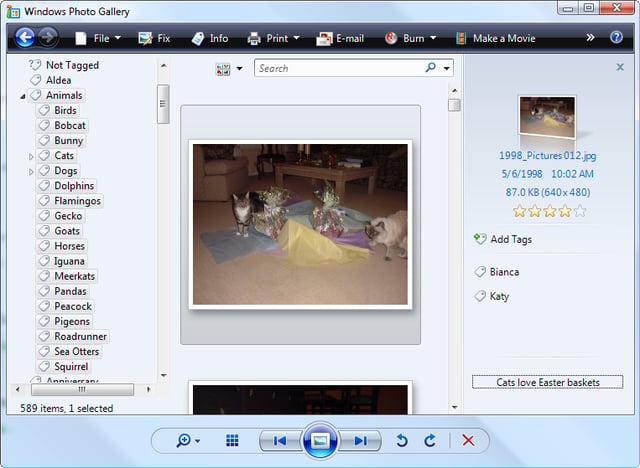The width and height of the screenshot is (640, 468).
Task: Set rating to two stars
Action: tap(535, 211)
